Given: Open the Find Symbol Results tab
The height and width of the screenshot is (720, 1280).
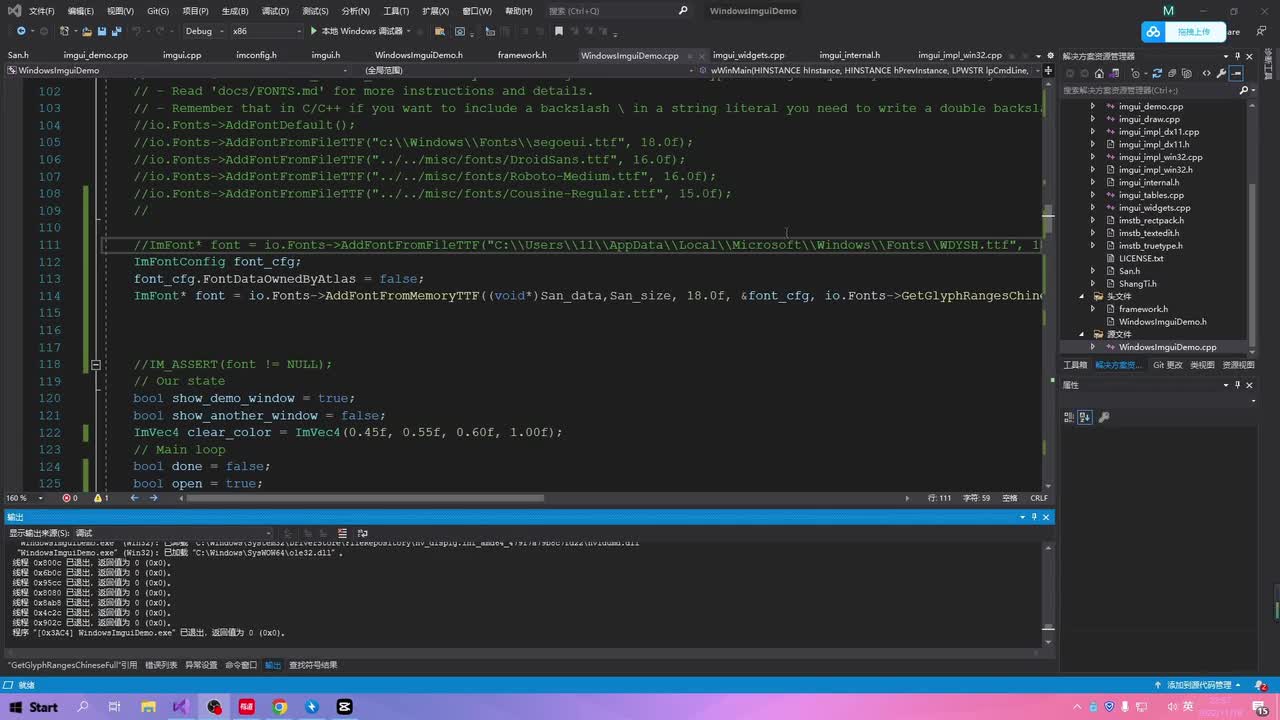Looking at the screenshot, I should click(313, 665).
